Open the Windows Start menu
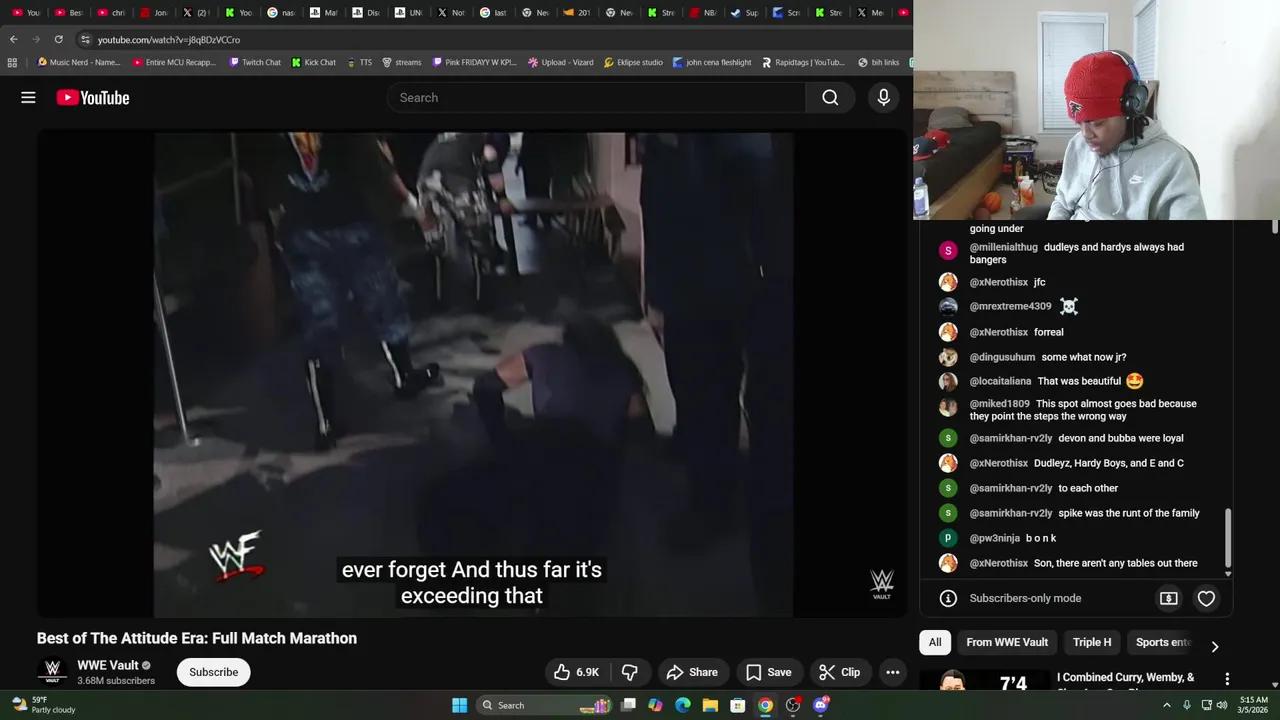Image resolution: width=1280 pixels, height=720 pixels. [459, 705]
